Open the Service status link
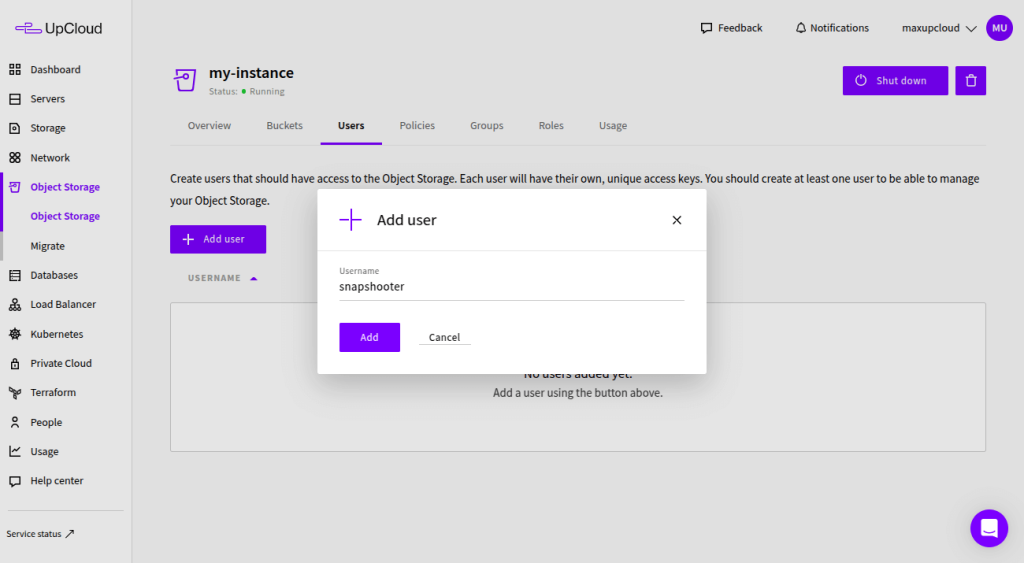The height and width of the screenshot is (563, 1024). click(x=40, y=534)
